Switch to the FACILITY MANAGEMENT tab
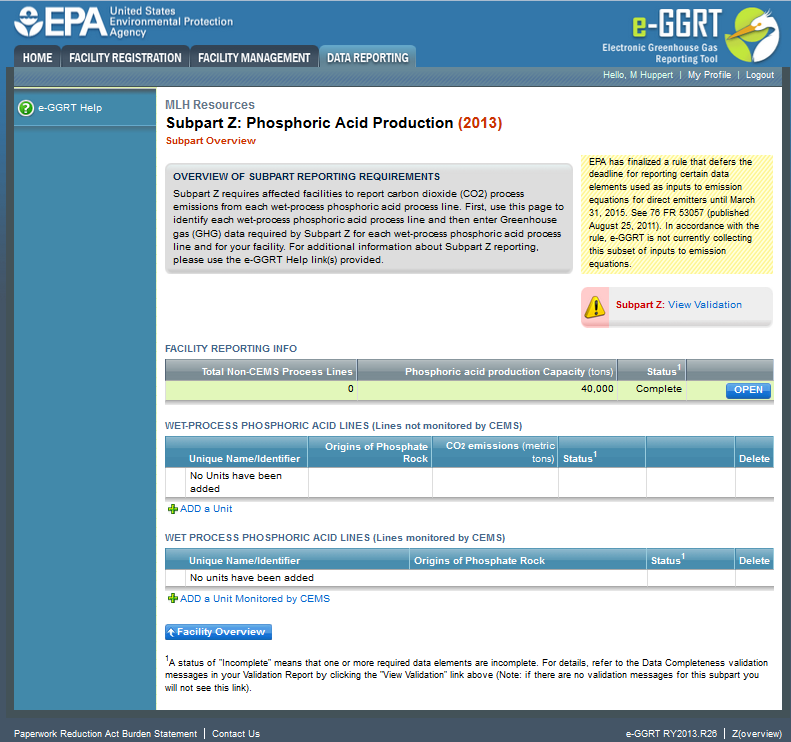Viewport: 791px width, 742px height. click(x=254, y=58)
